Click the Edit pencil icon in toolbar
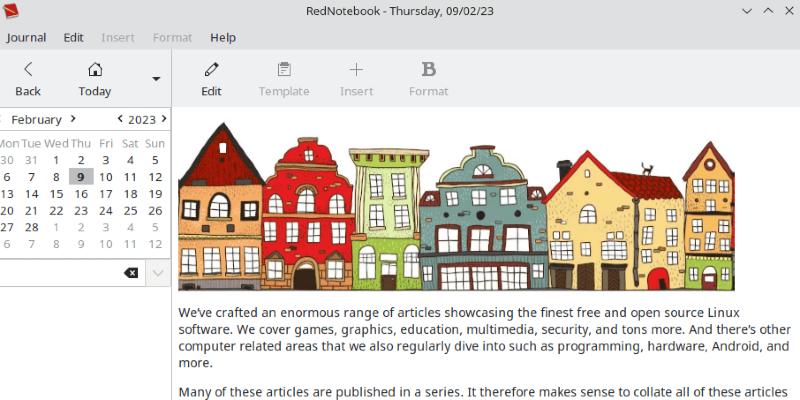 pyautogui.click(x=211, y=69)
